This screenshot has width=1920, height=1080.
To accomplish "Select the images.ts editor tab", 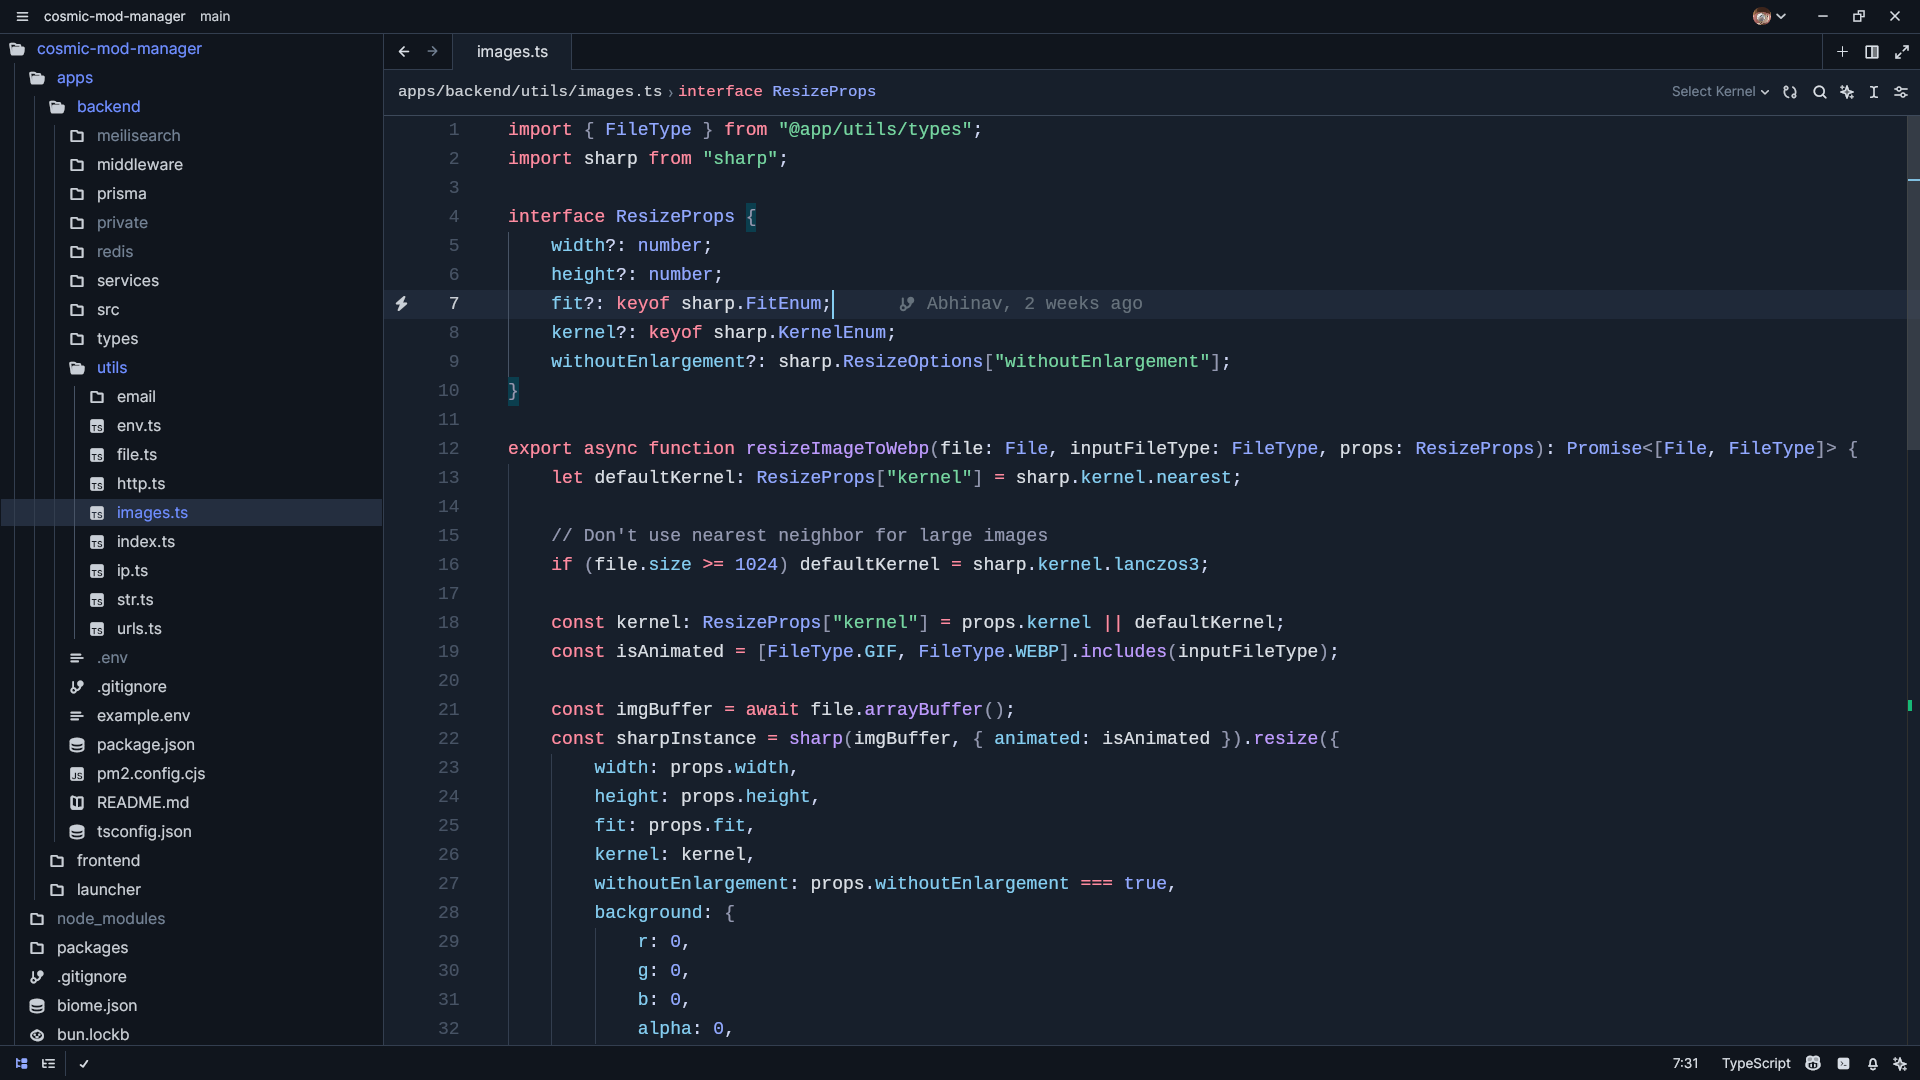I will coord(512,51).
